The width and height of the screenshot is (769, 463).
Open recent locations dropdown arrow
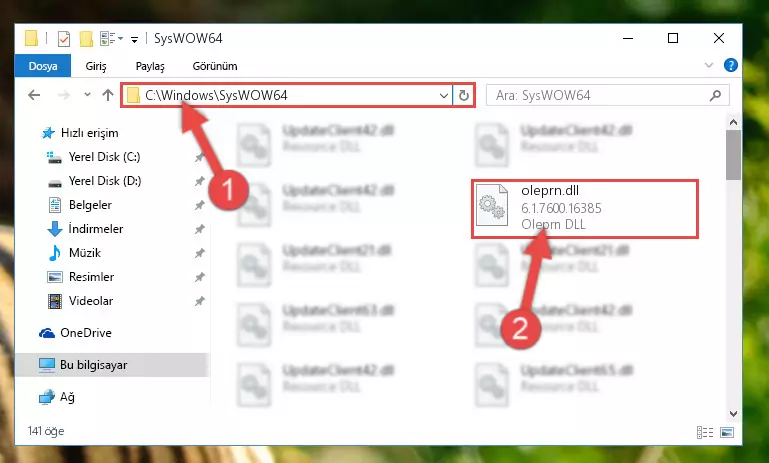[87, 95]
